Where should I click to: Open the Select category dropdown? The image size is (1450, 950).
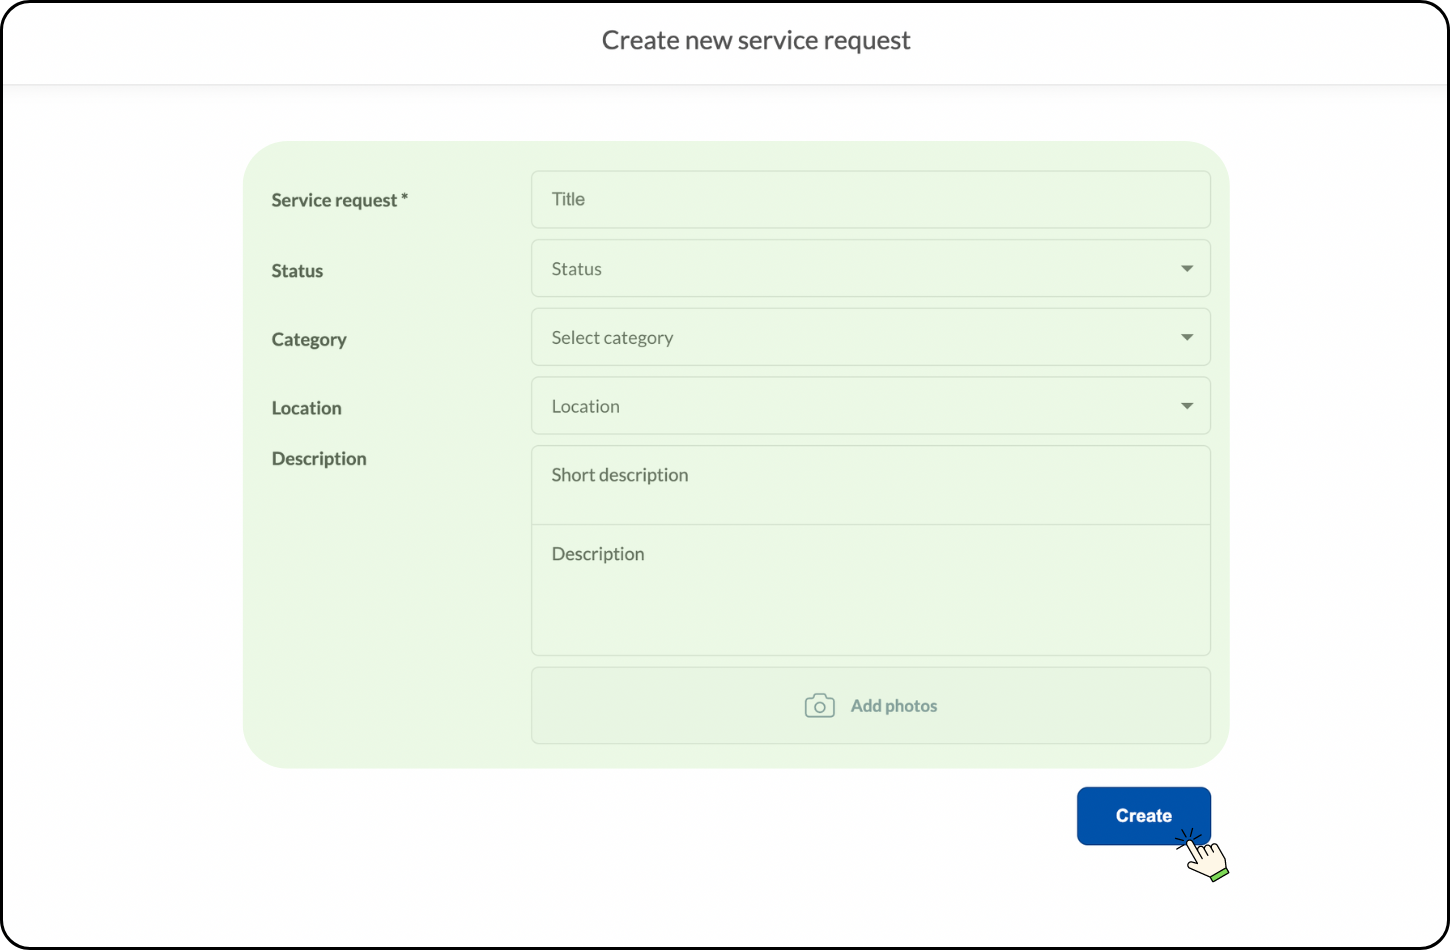pyautogui.click(x=870, y=337)
